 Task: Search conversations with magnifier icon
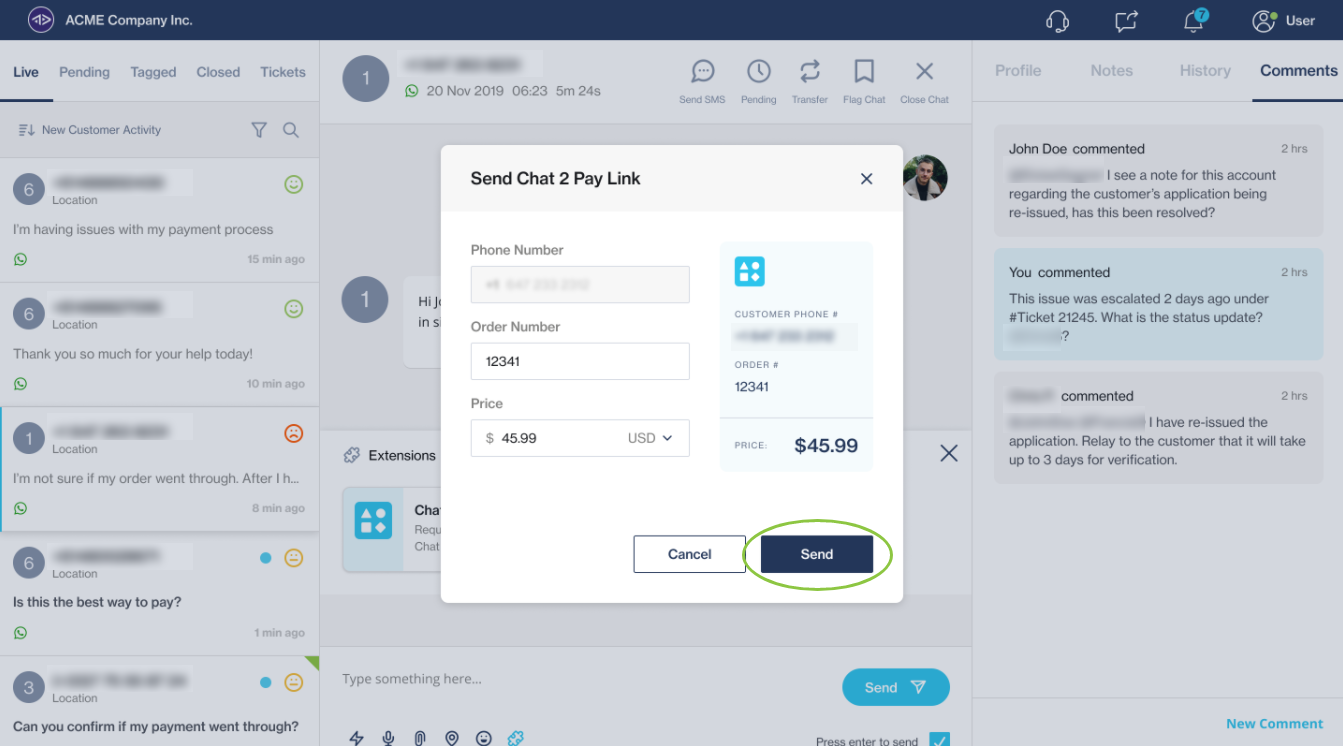point(291,130)
